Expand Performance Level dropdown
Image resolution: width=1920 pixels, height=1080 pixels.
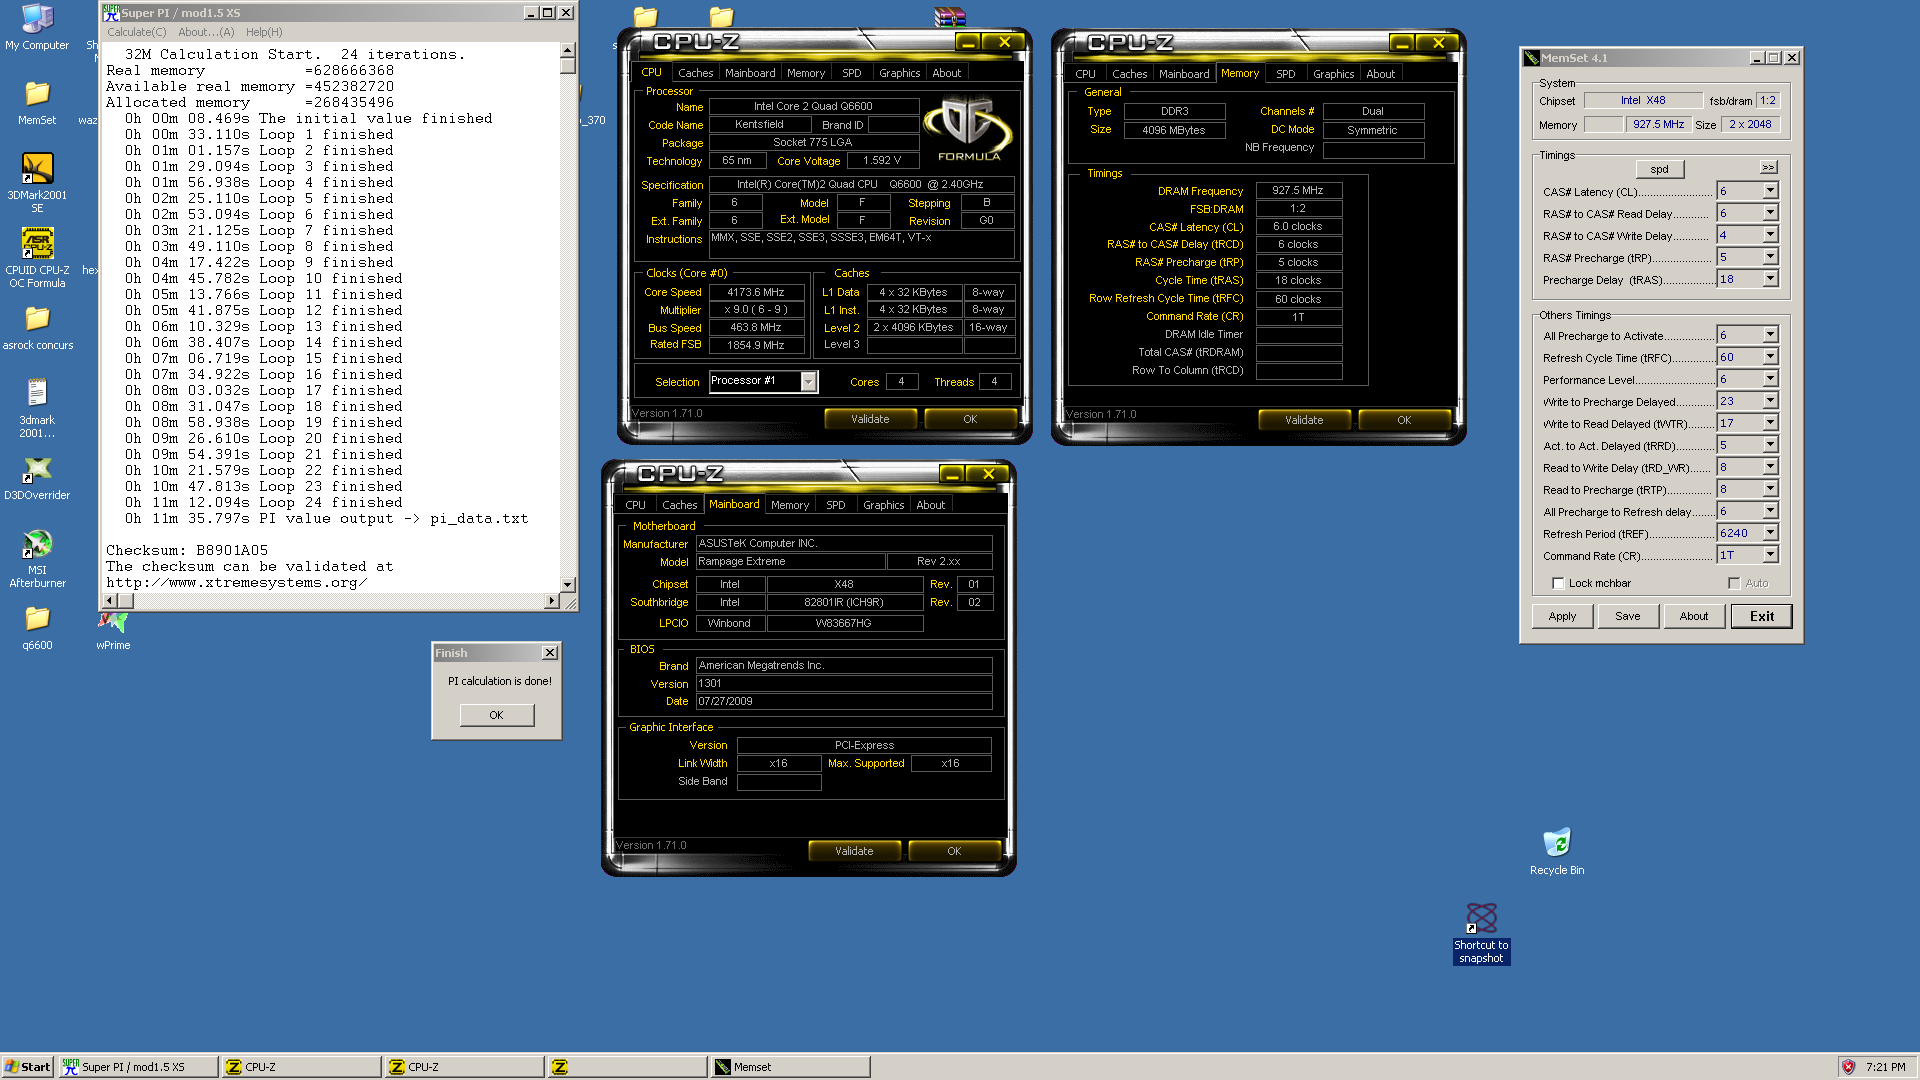1770,379
